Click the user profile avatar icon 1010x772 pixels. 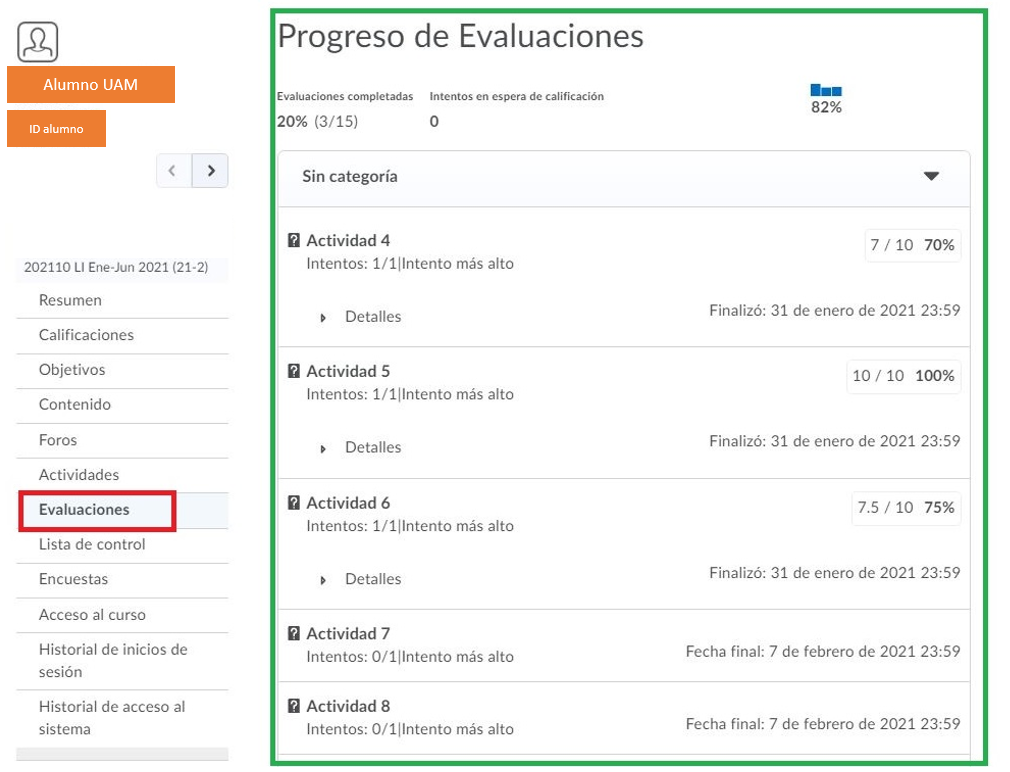(38, 42)
